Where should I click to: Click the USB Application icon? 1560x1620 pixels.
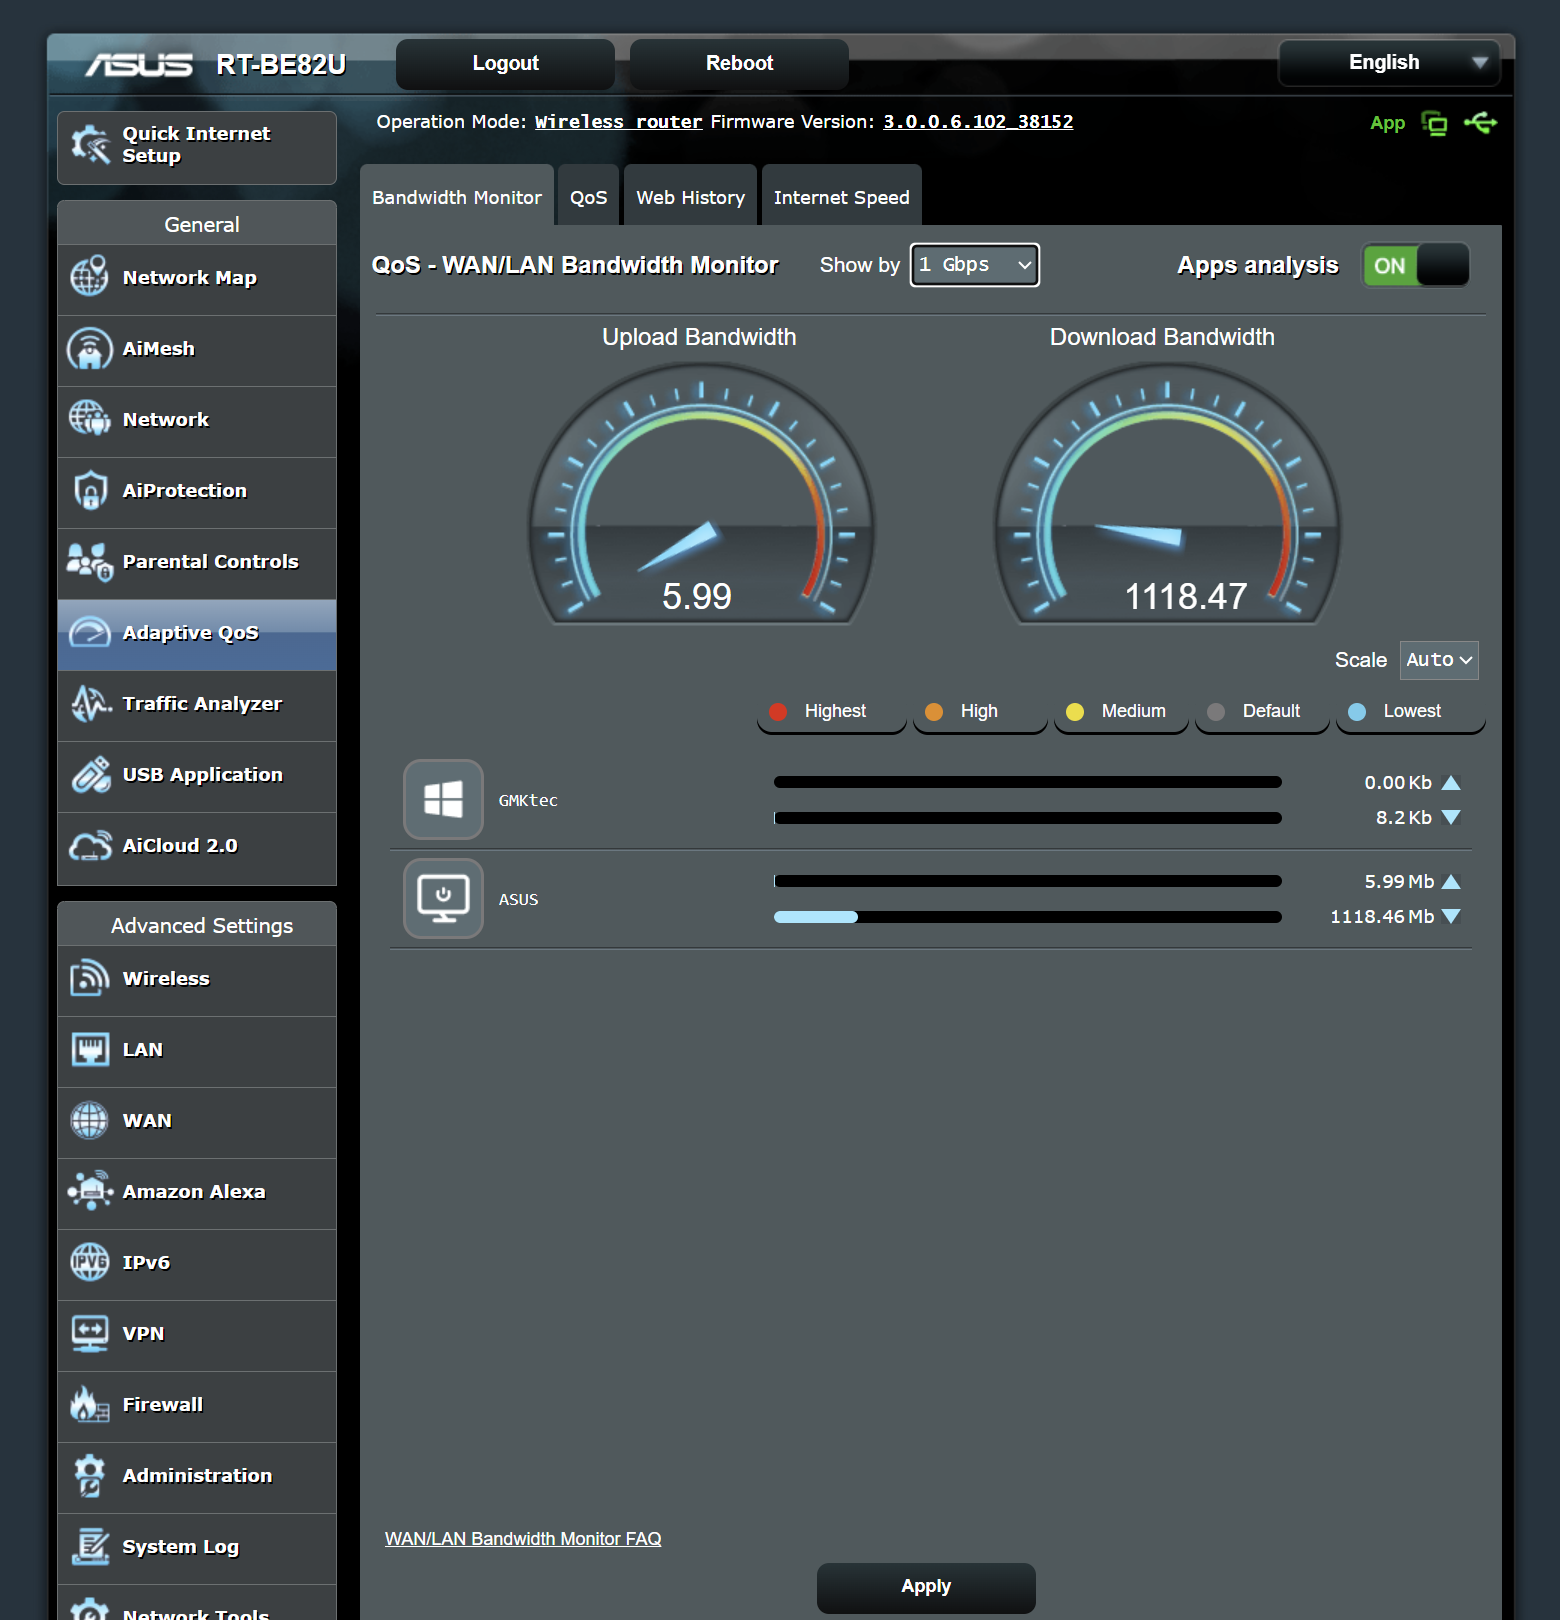coord(90,774)
